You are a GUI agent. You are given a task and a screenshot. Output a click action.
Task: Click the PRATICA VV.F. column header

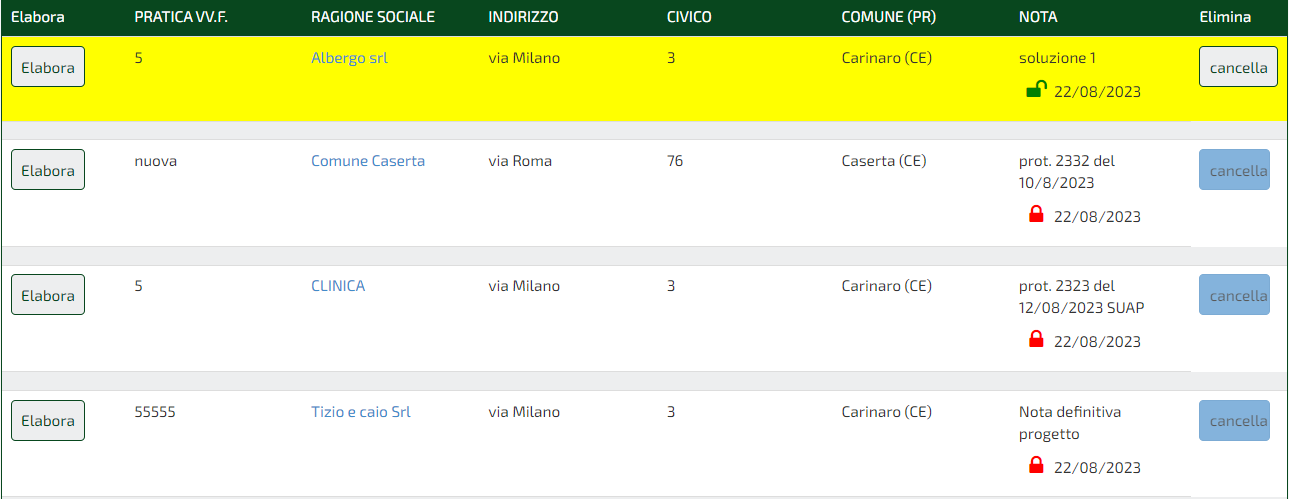click(x=184, y=17)
